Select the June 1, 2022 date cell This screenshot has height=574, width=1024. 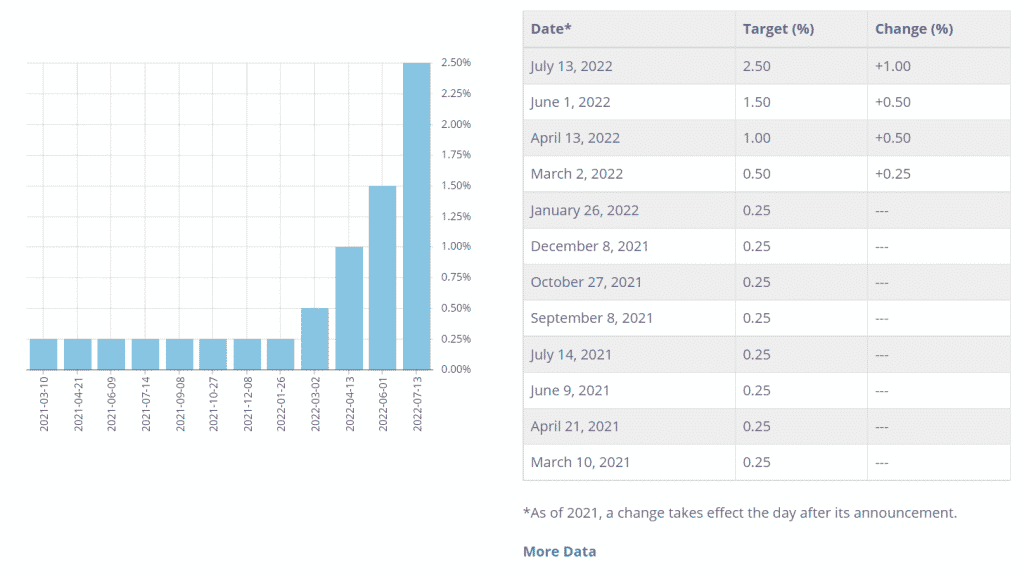pyautogui.click(x=570, y=102)
